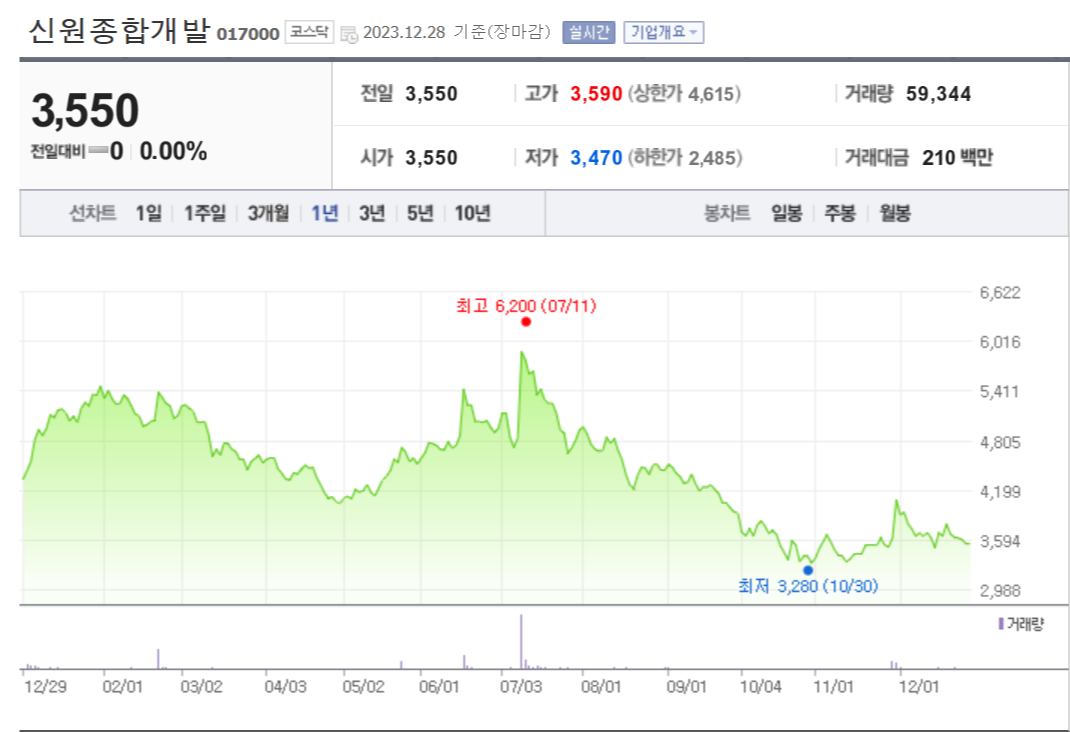The image size is (1070, 732).
Task: Switch chart to 10년 period
Action: [473, 214]
